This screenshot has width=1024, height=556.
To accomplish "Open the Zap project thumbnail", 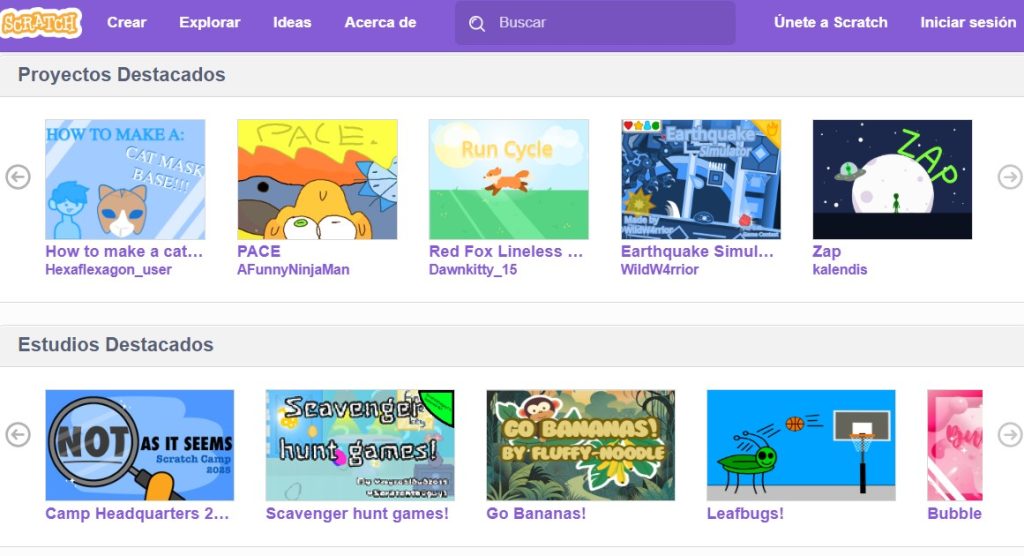I will [892, 179].
